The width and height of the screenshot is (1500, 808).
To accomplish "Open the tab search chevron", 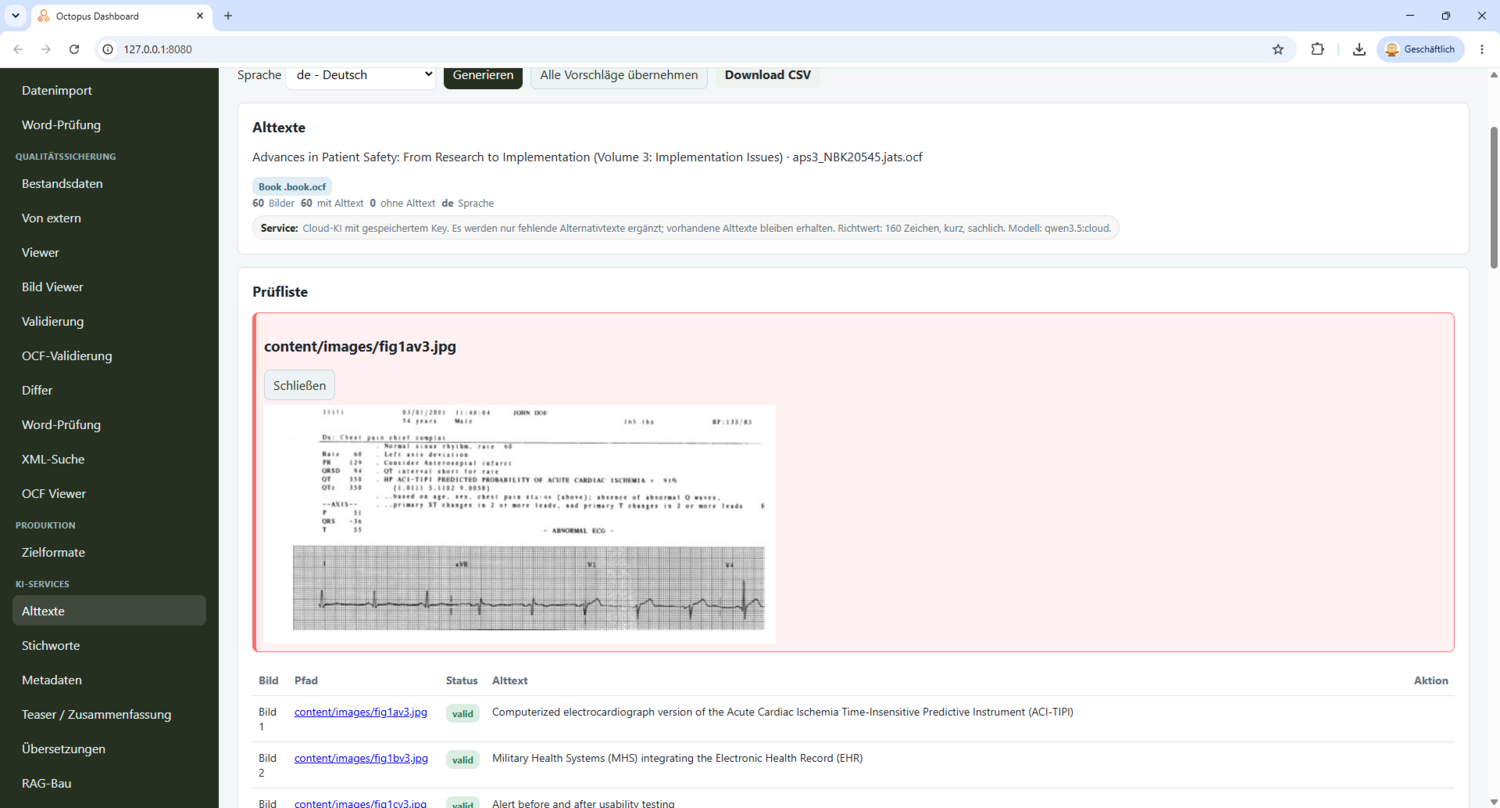I will pos(15,16).
